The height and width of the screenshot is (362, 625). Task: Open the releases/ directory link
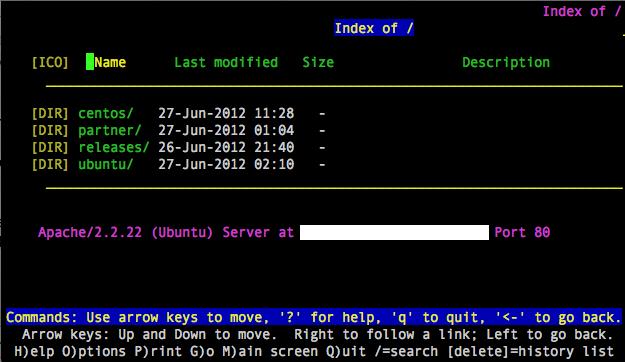[x=114, y=147]
